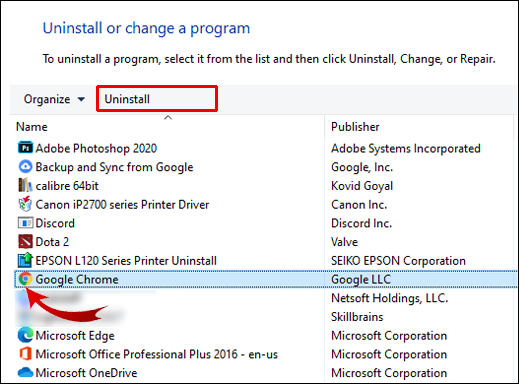Click the Microsoft Office icon
This screenshot has height=384, width=519.
pyautogui.click(x=25, y=354)
